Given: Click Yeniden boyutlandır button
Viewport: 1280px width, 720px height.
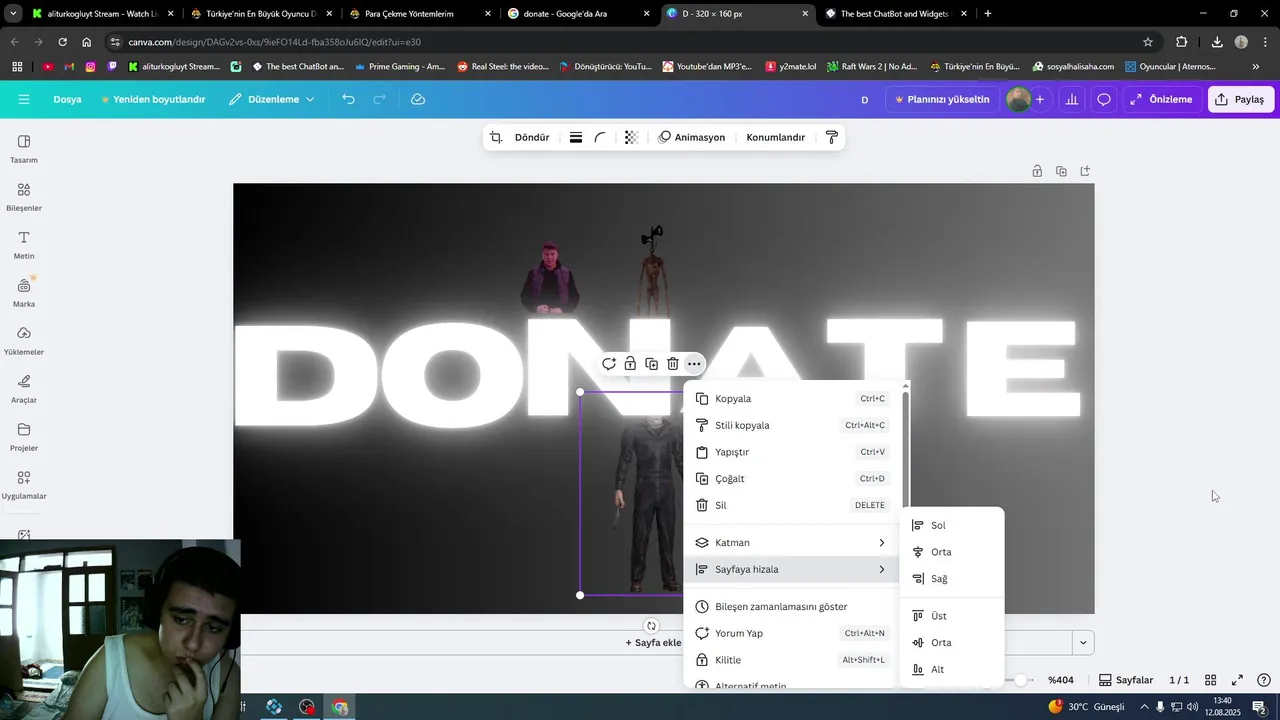Looking at the screenshot, I should coord(153,99).
